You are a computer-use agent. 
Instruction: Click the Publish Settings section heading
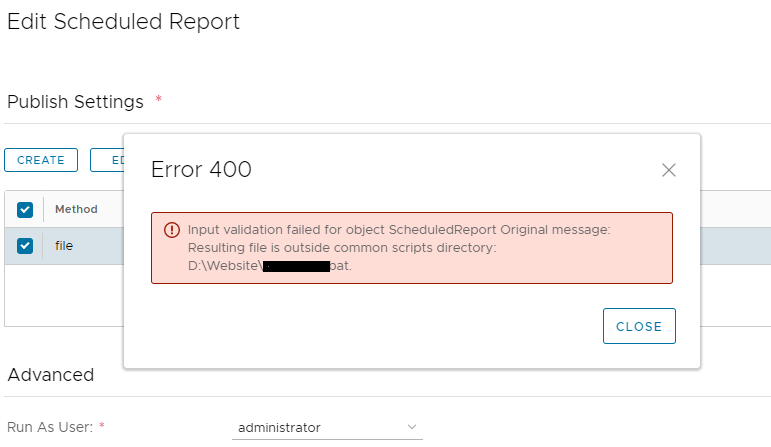75,102
